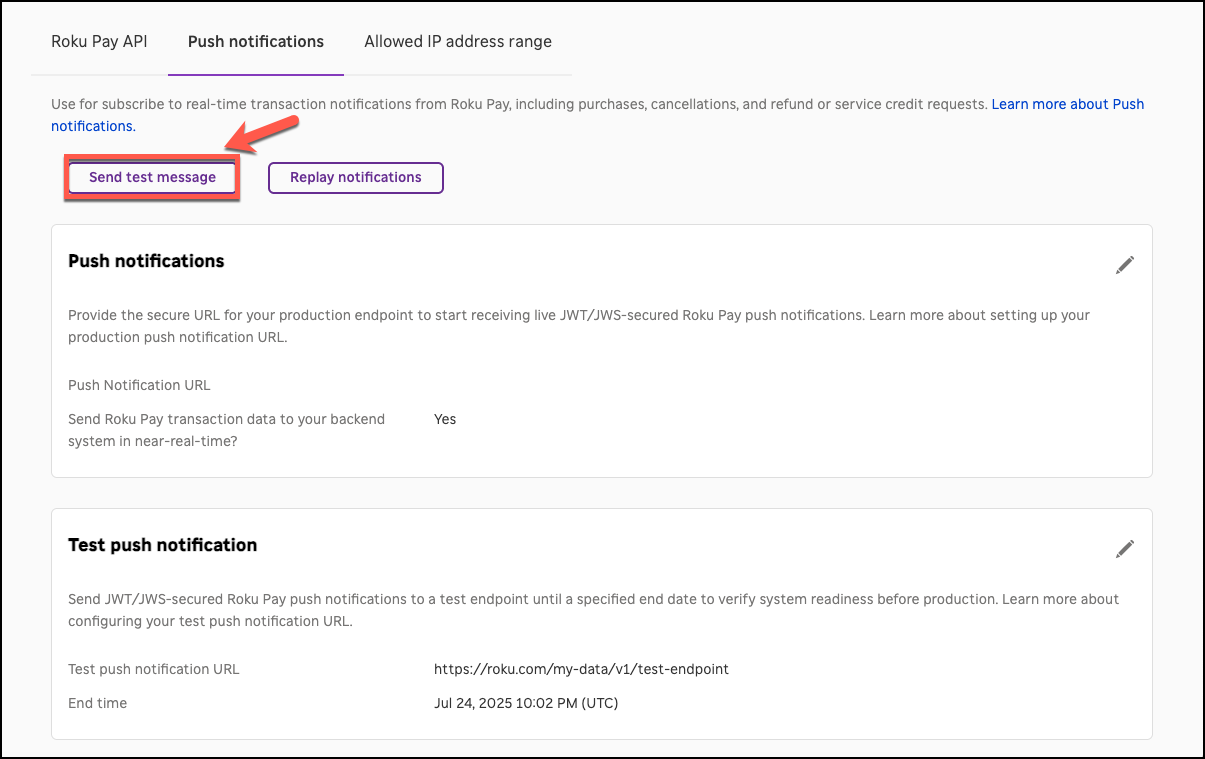Click the Yes value for near-real-time data

tap(445, 419)
